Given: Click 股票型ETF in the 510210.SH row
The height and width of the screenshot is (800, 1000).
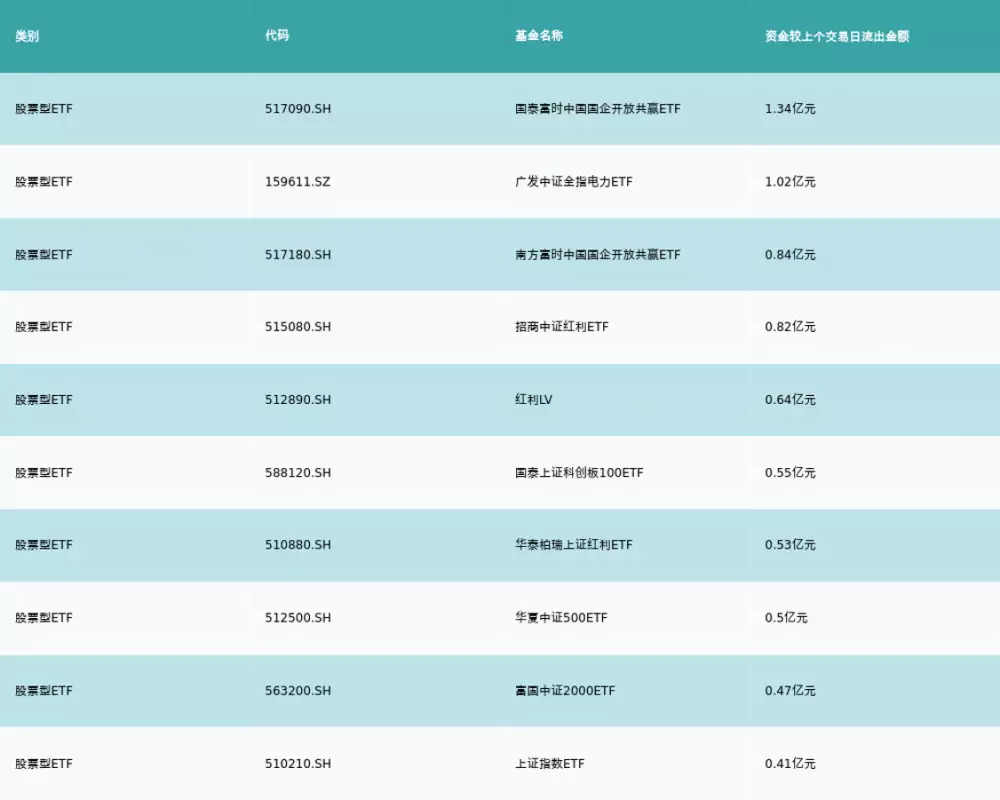Looking at the screenshot, I should tap(44, 764).
